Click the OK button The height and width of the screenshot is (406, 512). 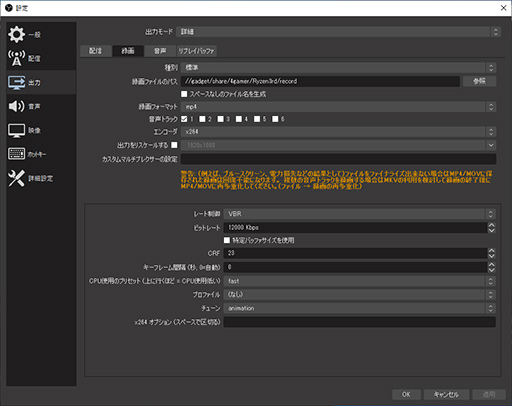coord(406,394)
